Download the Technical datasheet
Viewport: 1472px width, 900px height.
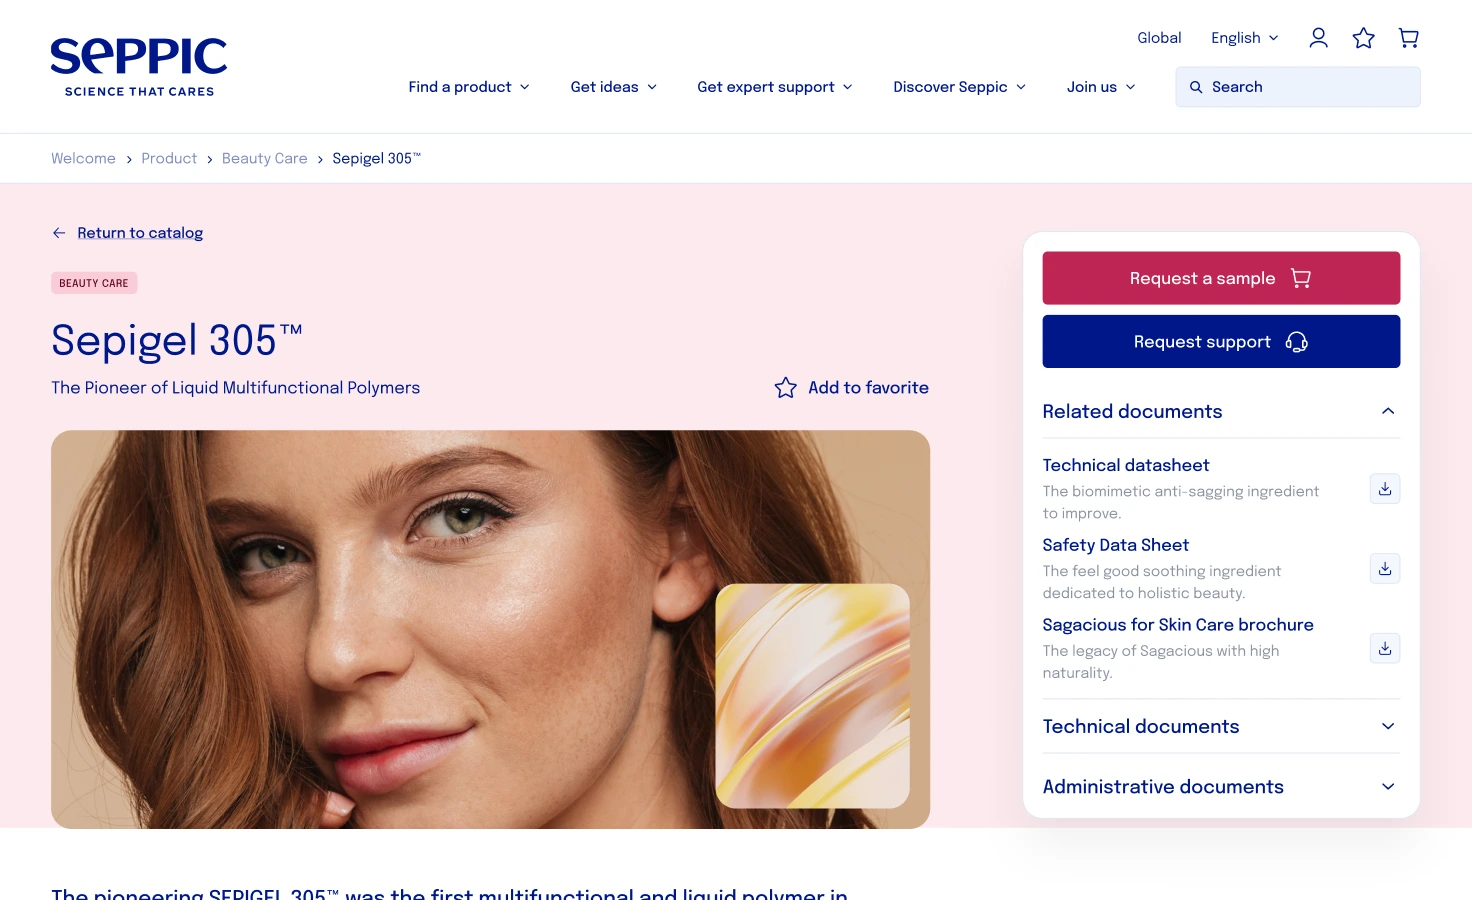tap(1384, 489)
